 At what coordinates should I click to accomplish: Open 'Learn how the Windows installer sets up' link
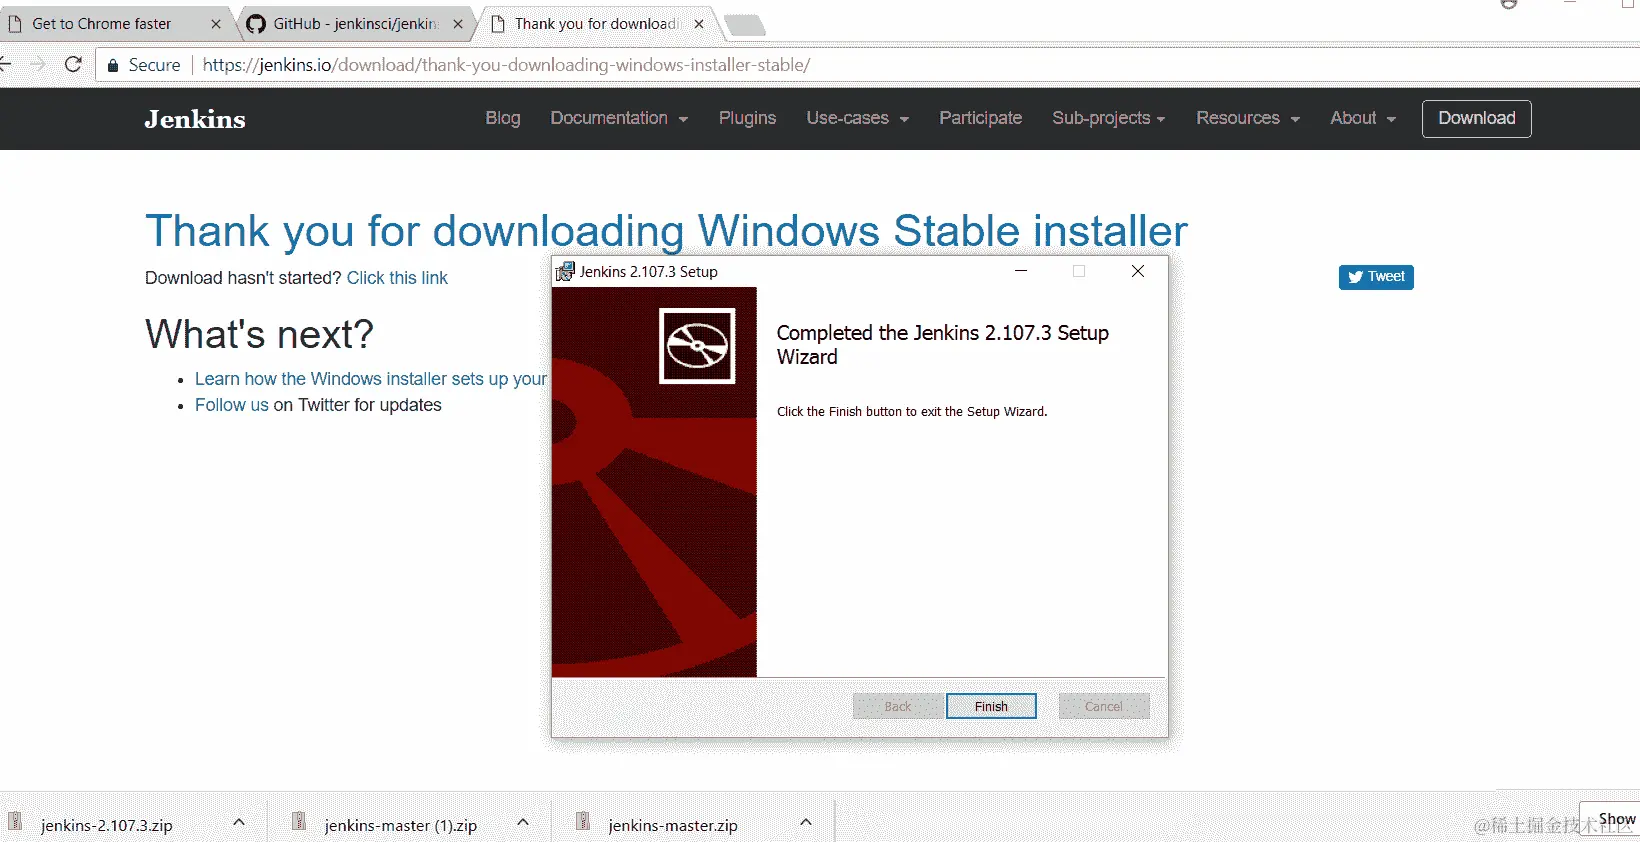point(371,379)
